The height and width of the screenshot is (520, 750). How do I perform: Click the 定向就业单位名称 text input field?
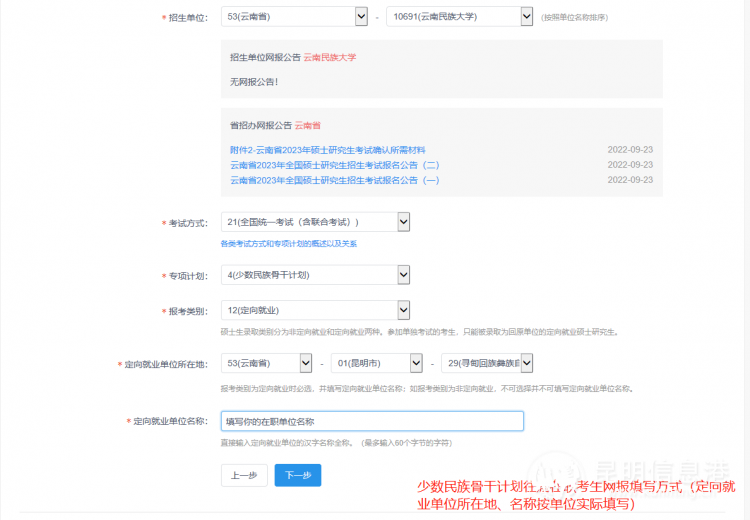372,422
